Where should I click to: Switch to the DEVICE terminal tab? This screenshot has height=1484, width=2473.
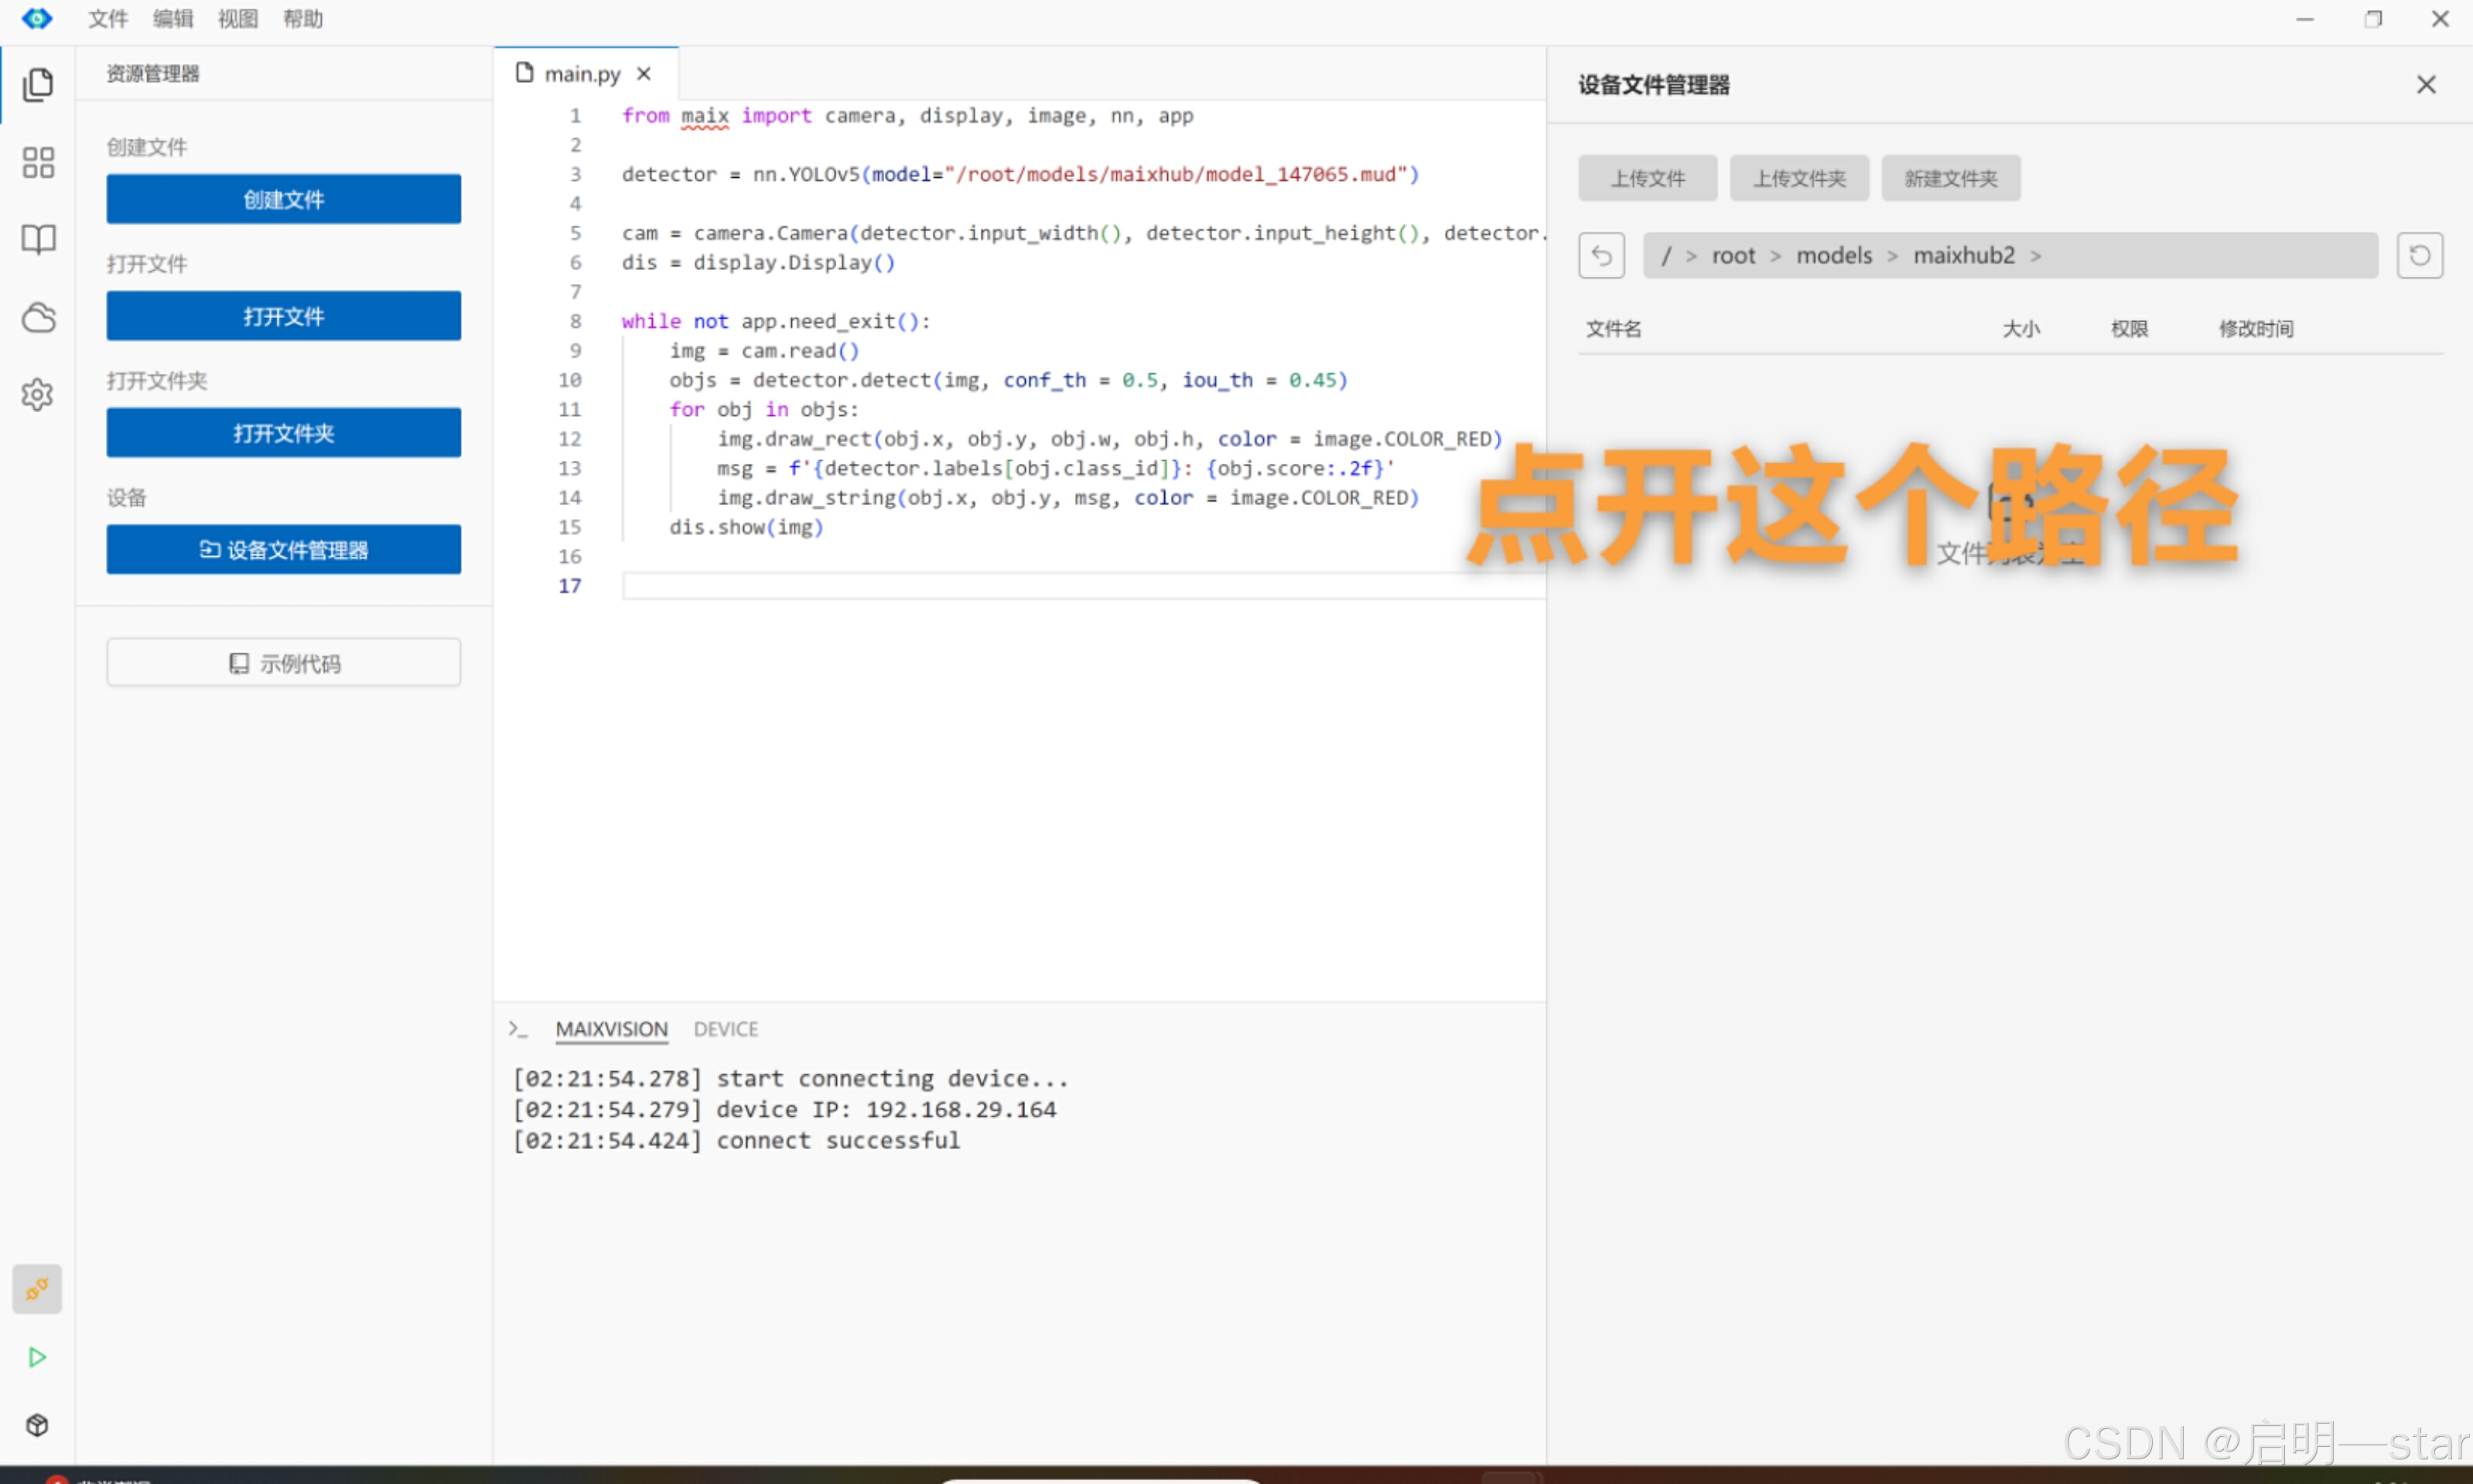point(725,1029)
